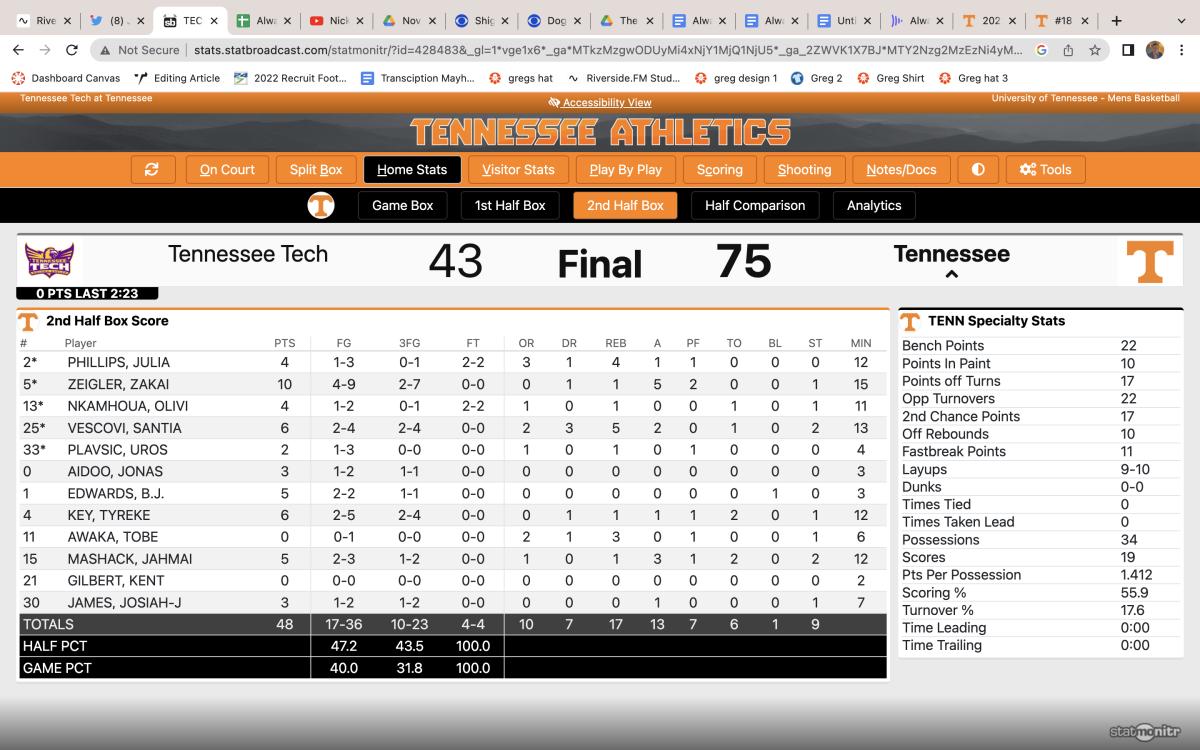Click the Tennessee Tech team logo

click(x=49, y=260)
